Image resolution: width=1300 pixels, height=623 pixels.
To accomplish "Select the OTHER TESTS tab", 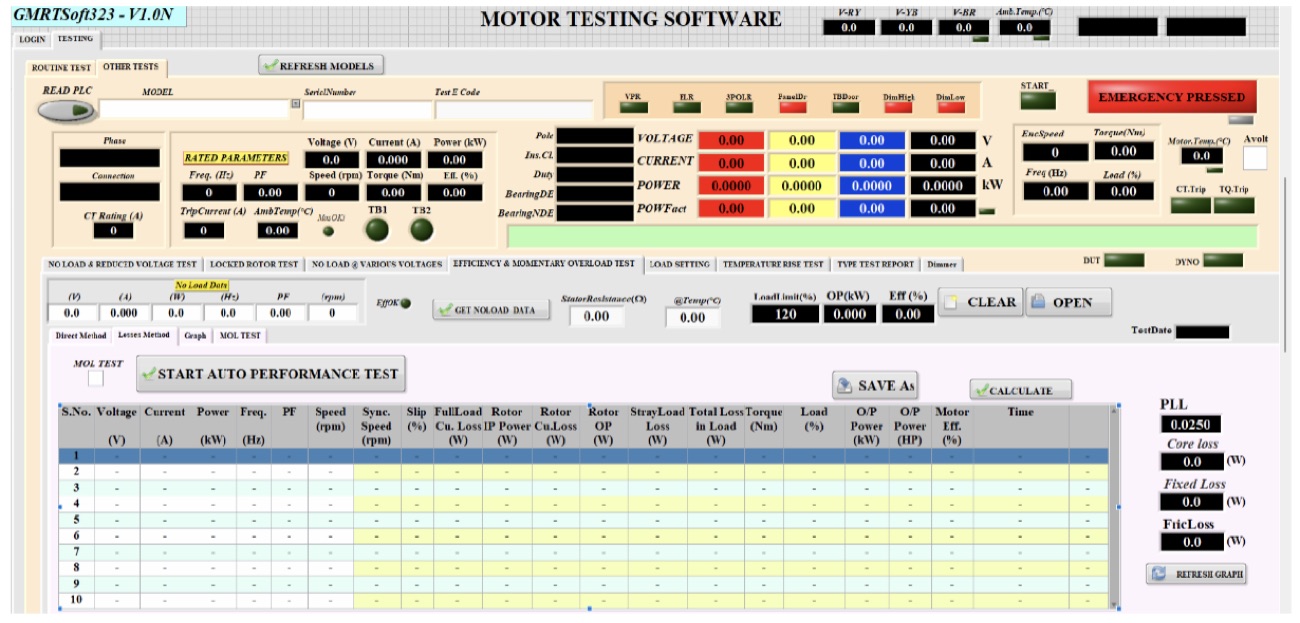I will pos(131,67).
